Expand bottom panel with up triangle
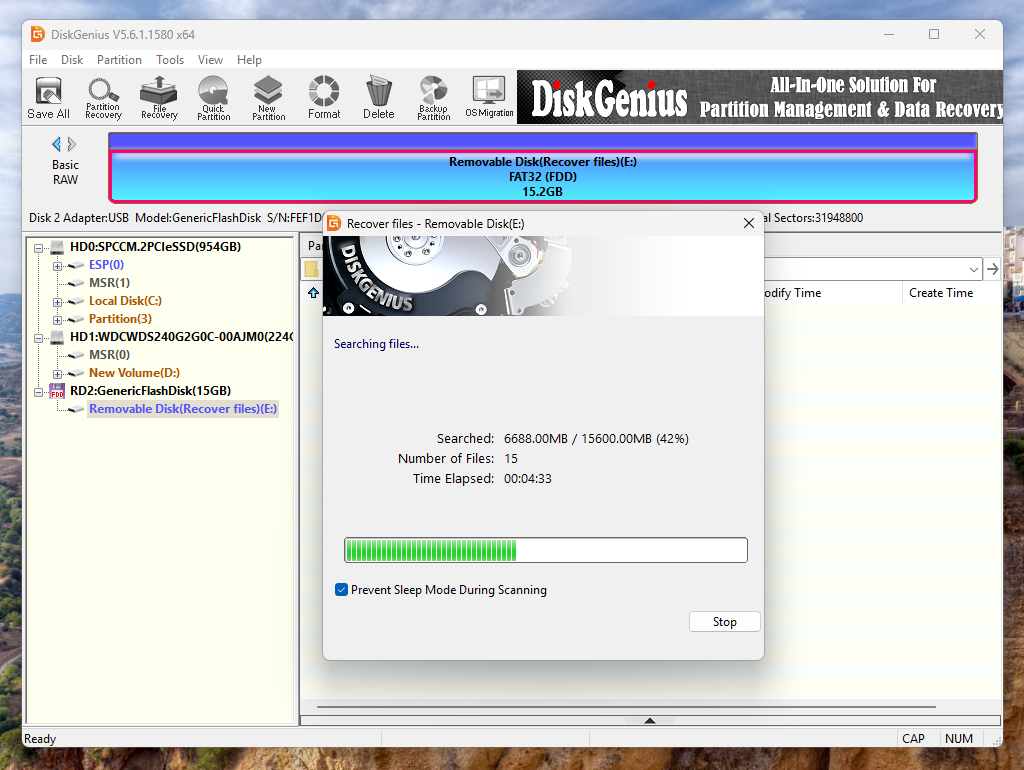 tap(650, 720)
